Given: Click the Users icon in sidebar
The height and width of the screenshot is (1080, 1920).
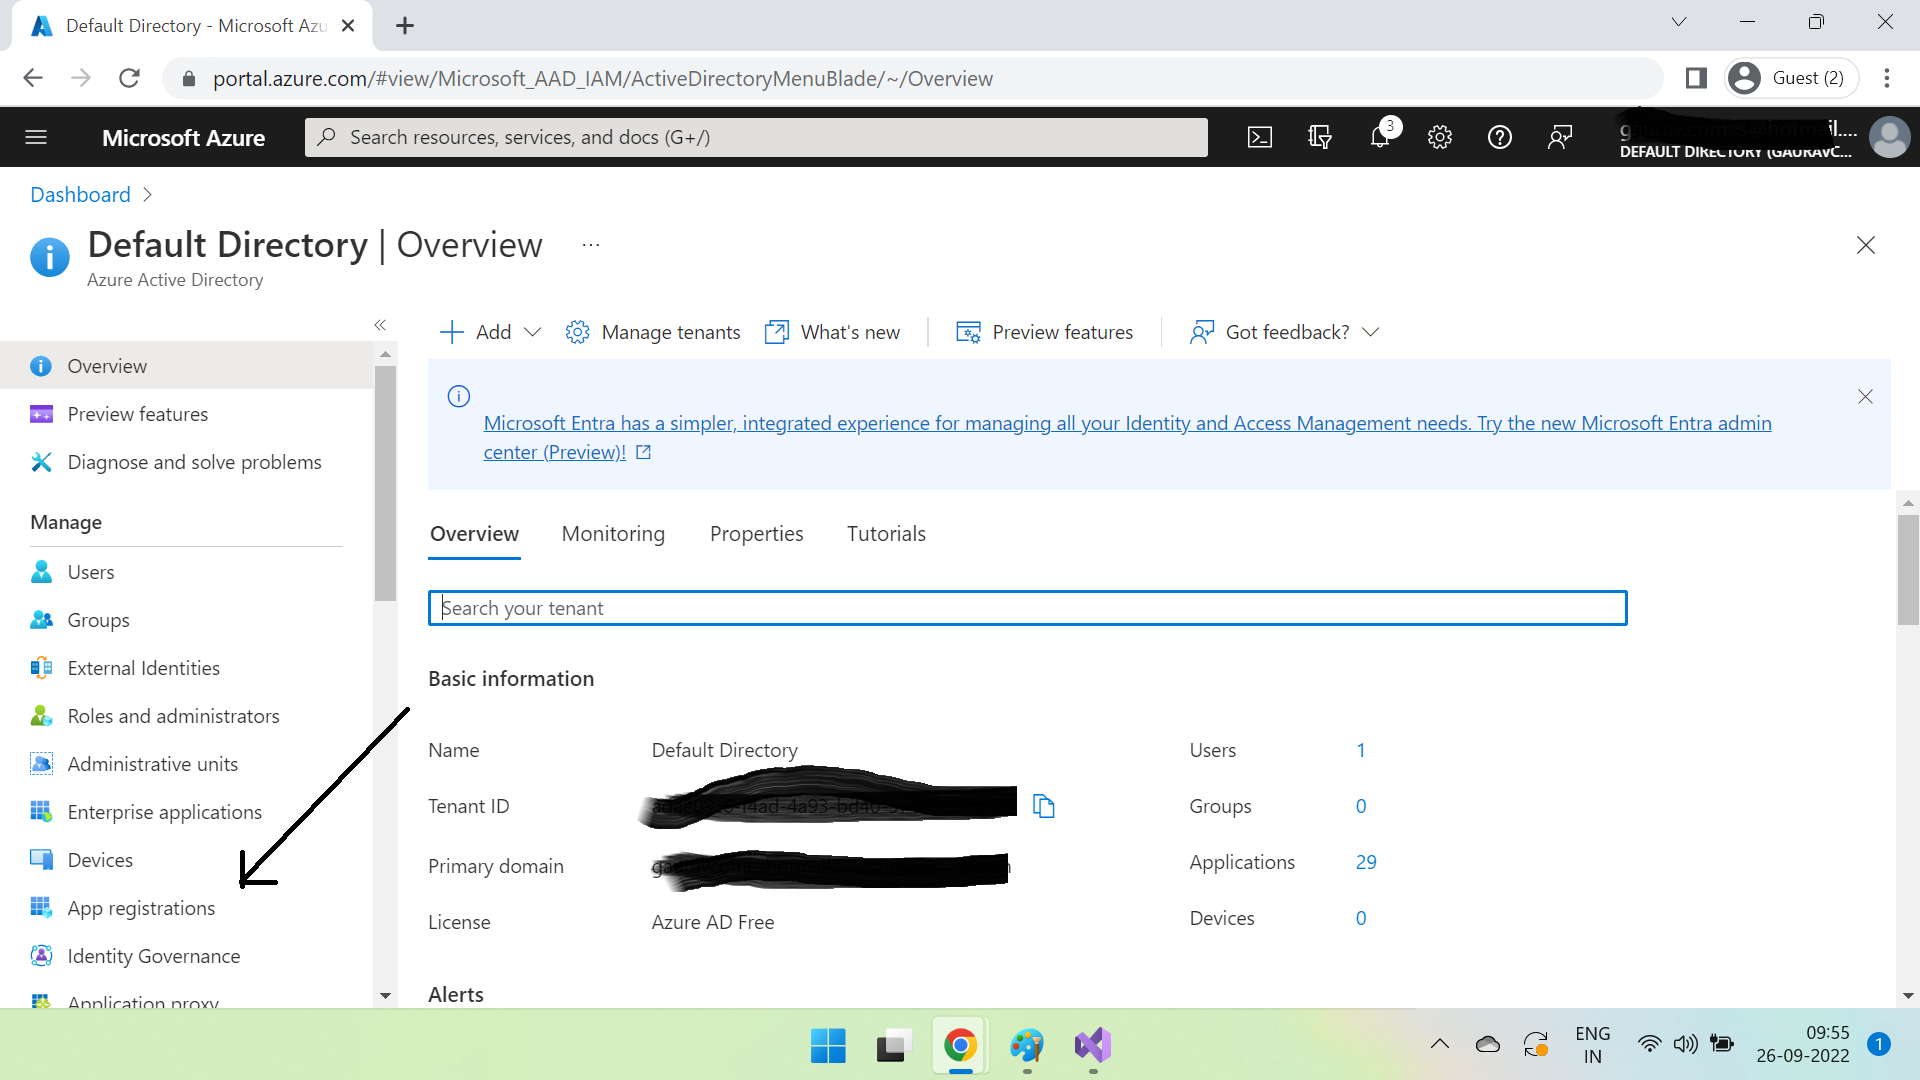Looking at the screenshot, I should pos(40,571).
